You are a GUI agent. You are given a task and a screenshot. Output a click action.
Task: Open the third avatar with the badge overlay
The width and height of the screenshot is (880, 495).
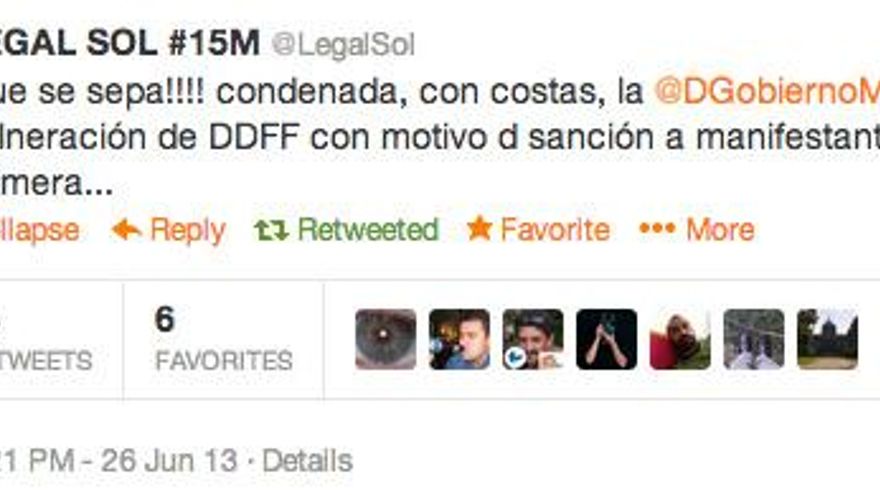533,339
